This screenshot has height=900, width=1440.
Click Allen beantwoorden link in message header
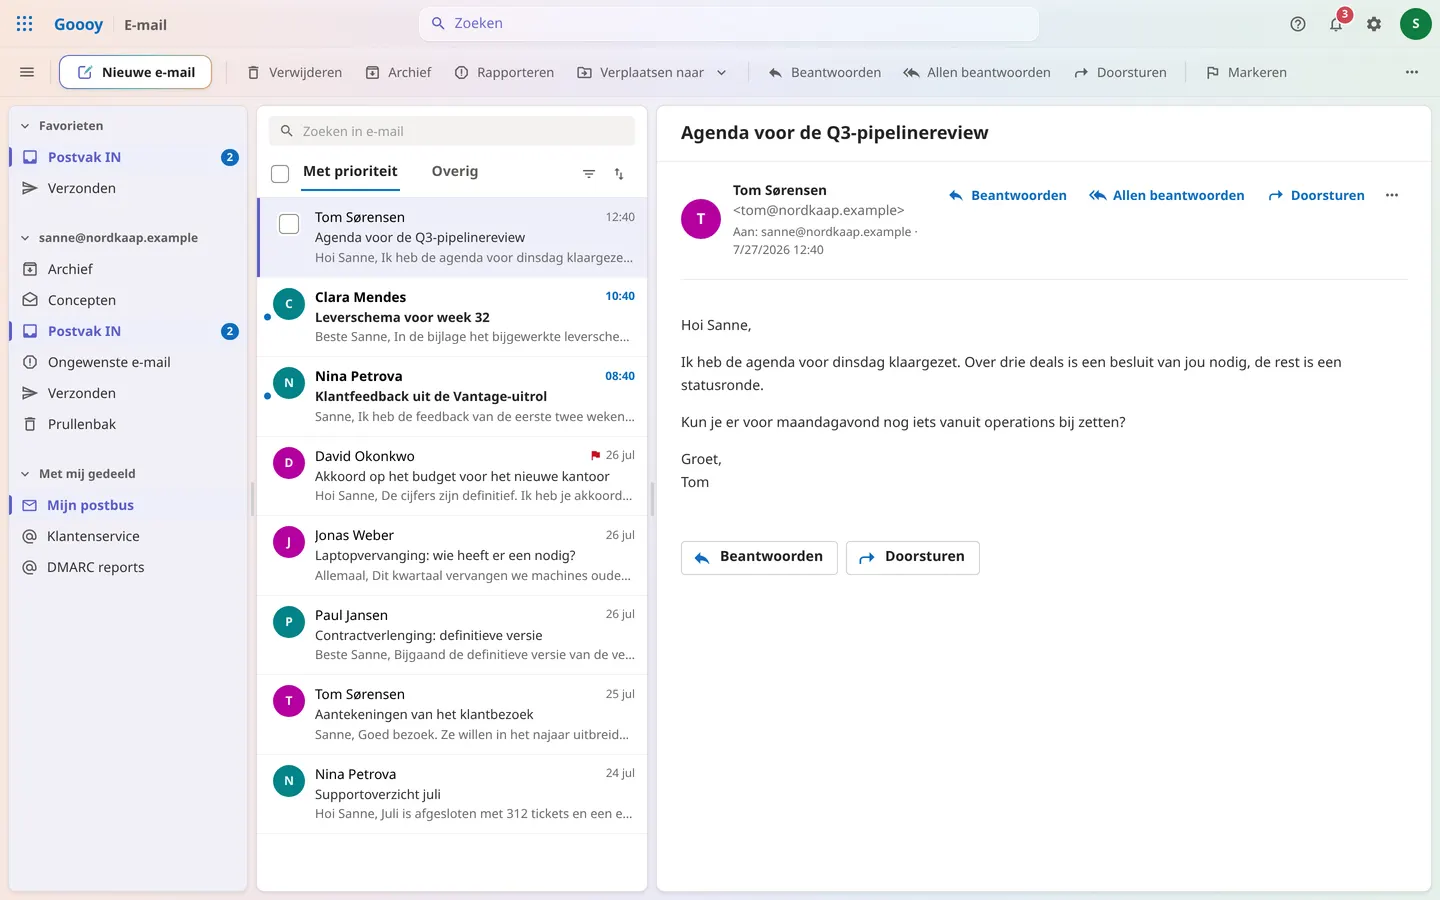[1166, 195]
